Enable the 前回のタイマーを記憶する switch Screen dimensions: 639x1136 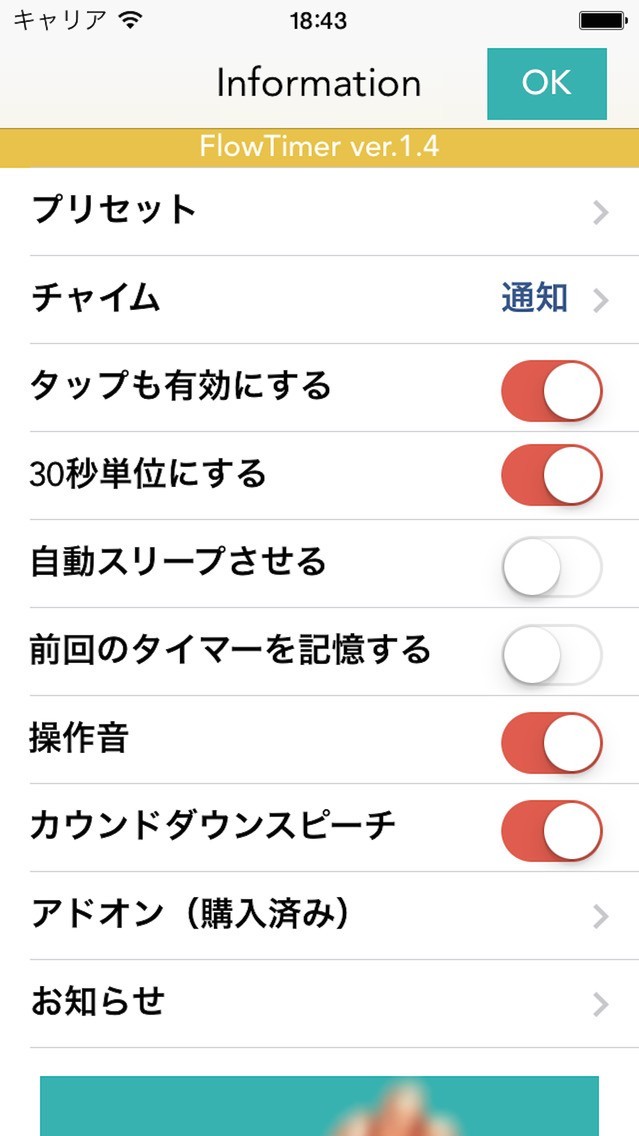pos(551,652)
